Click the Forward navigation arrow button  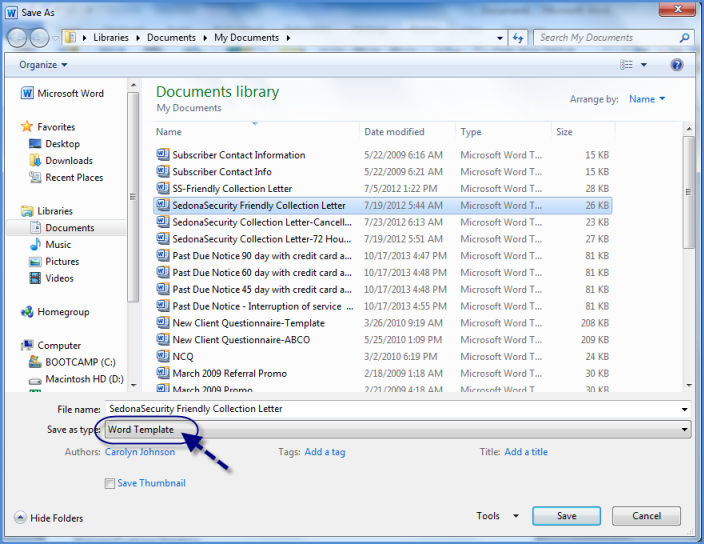pos(40,38)
